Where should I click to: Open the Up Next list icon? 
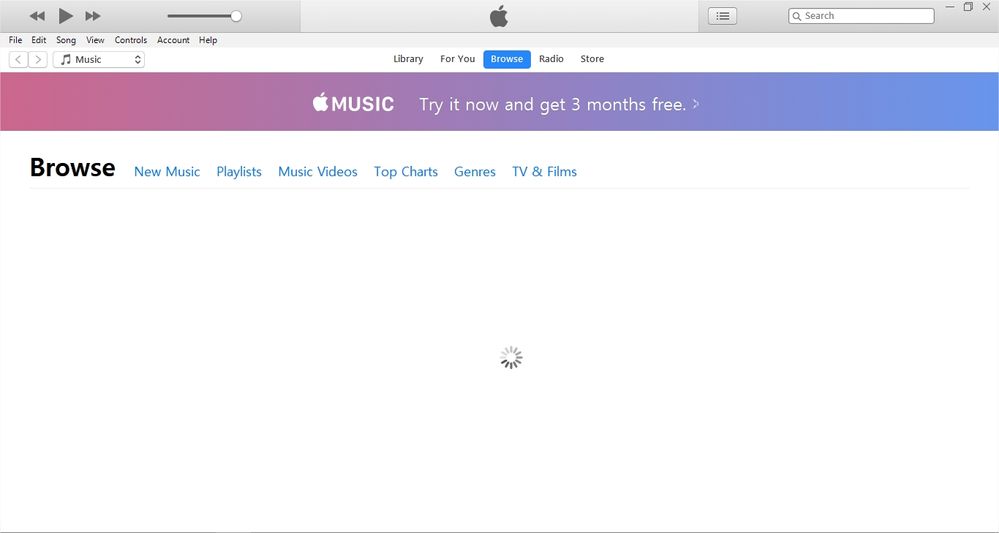coord(722,16)
